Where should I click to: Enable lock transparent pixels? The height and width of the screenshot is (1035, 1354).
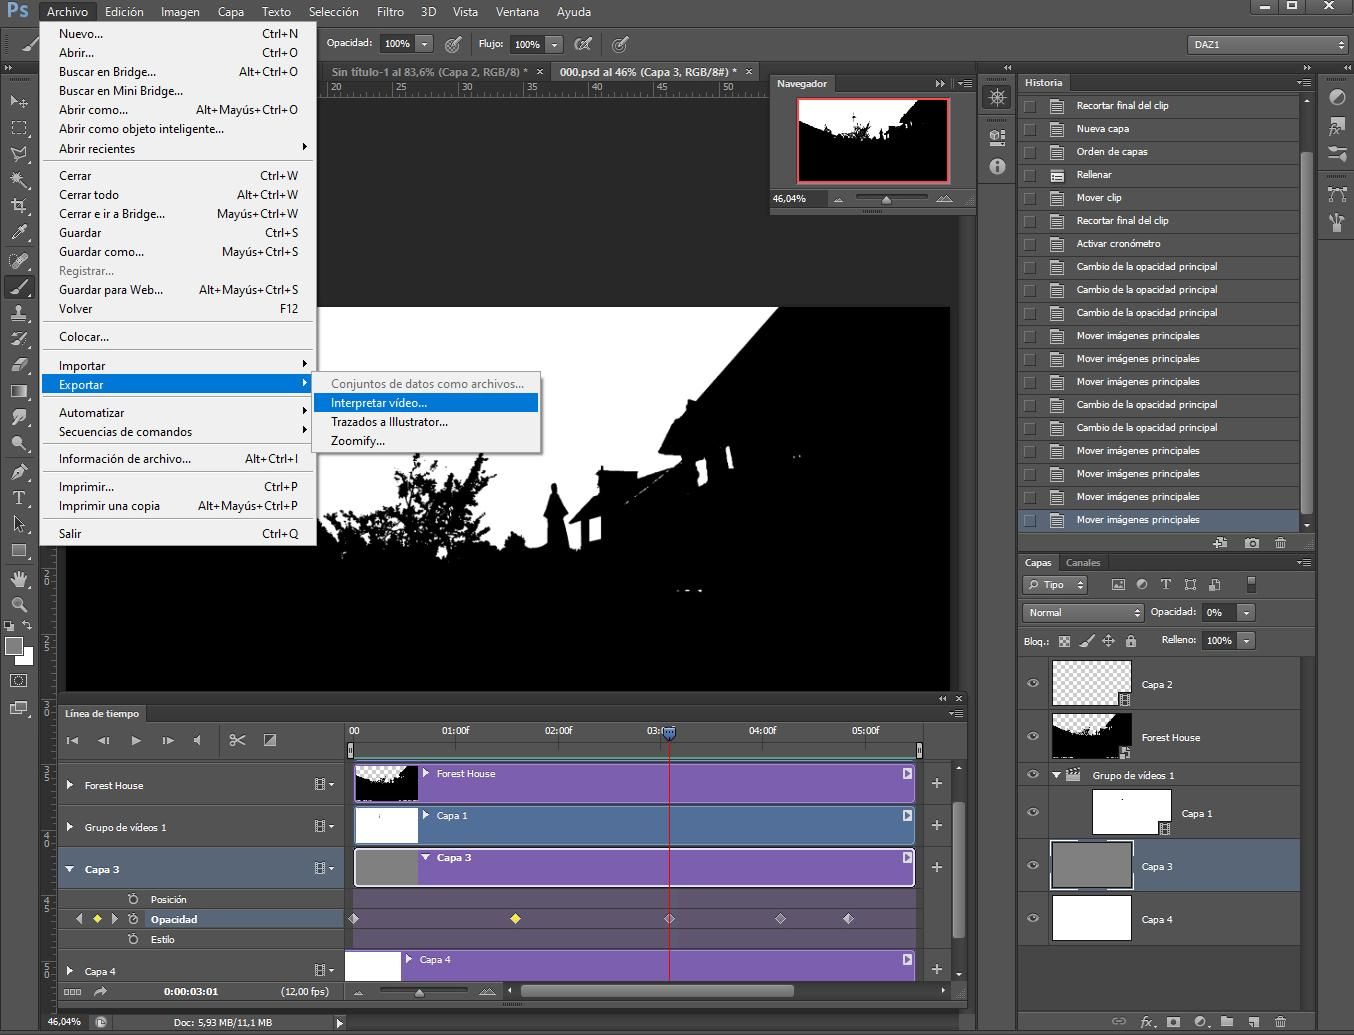(1064, 640)
